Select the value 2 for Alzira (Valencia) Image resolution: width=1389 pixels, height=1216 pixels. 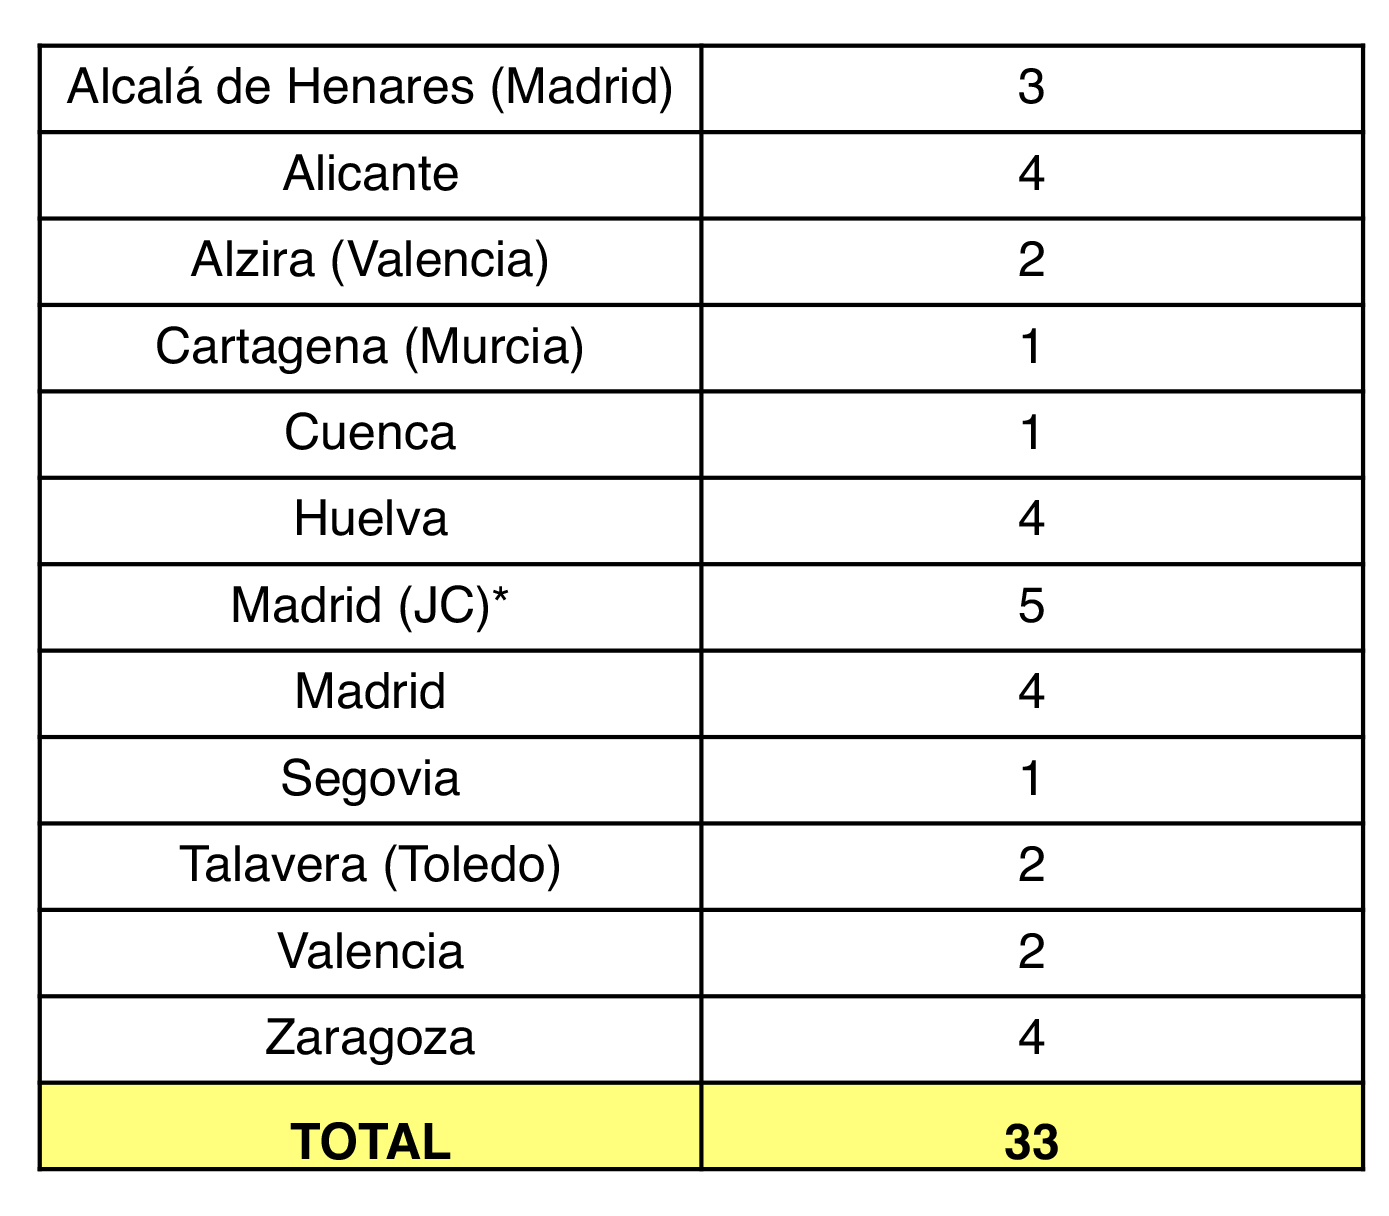click(1032, 261)
